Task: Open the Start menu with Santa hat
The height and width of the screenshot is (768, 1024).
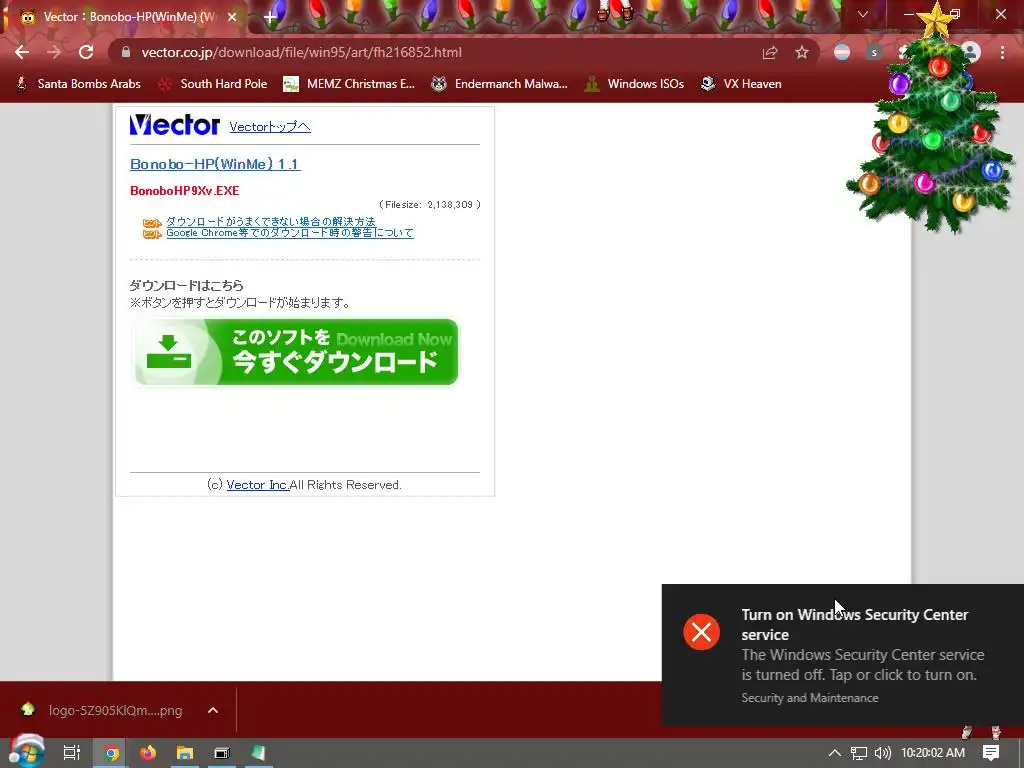Action: pos(26,752)
